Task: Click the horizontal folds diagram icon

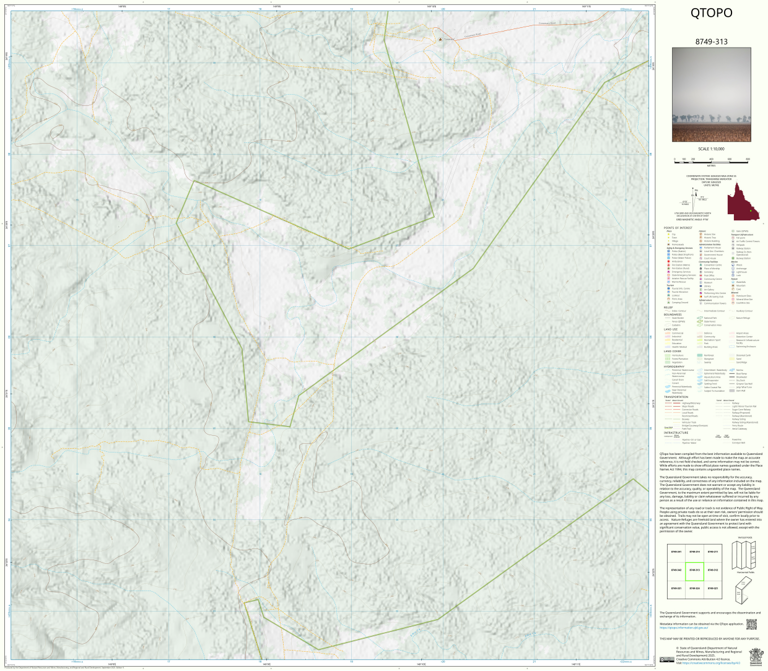Action: tap(744, 555)
